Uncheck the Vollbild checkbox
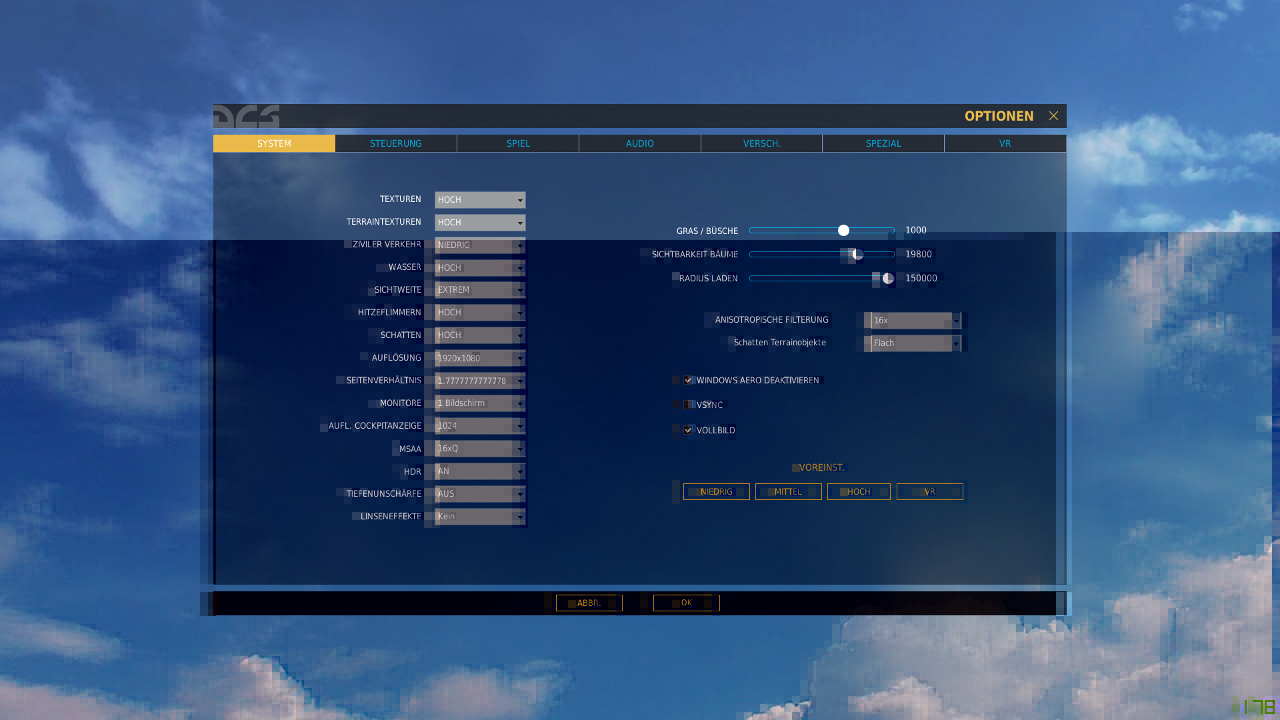The height and width of the screenshot is (720, 1280). tap(688, 430)
